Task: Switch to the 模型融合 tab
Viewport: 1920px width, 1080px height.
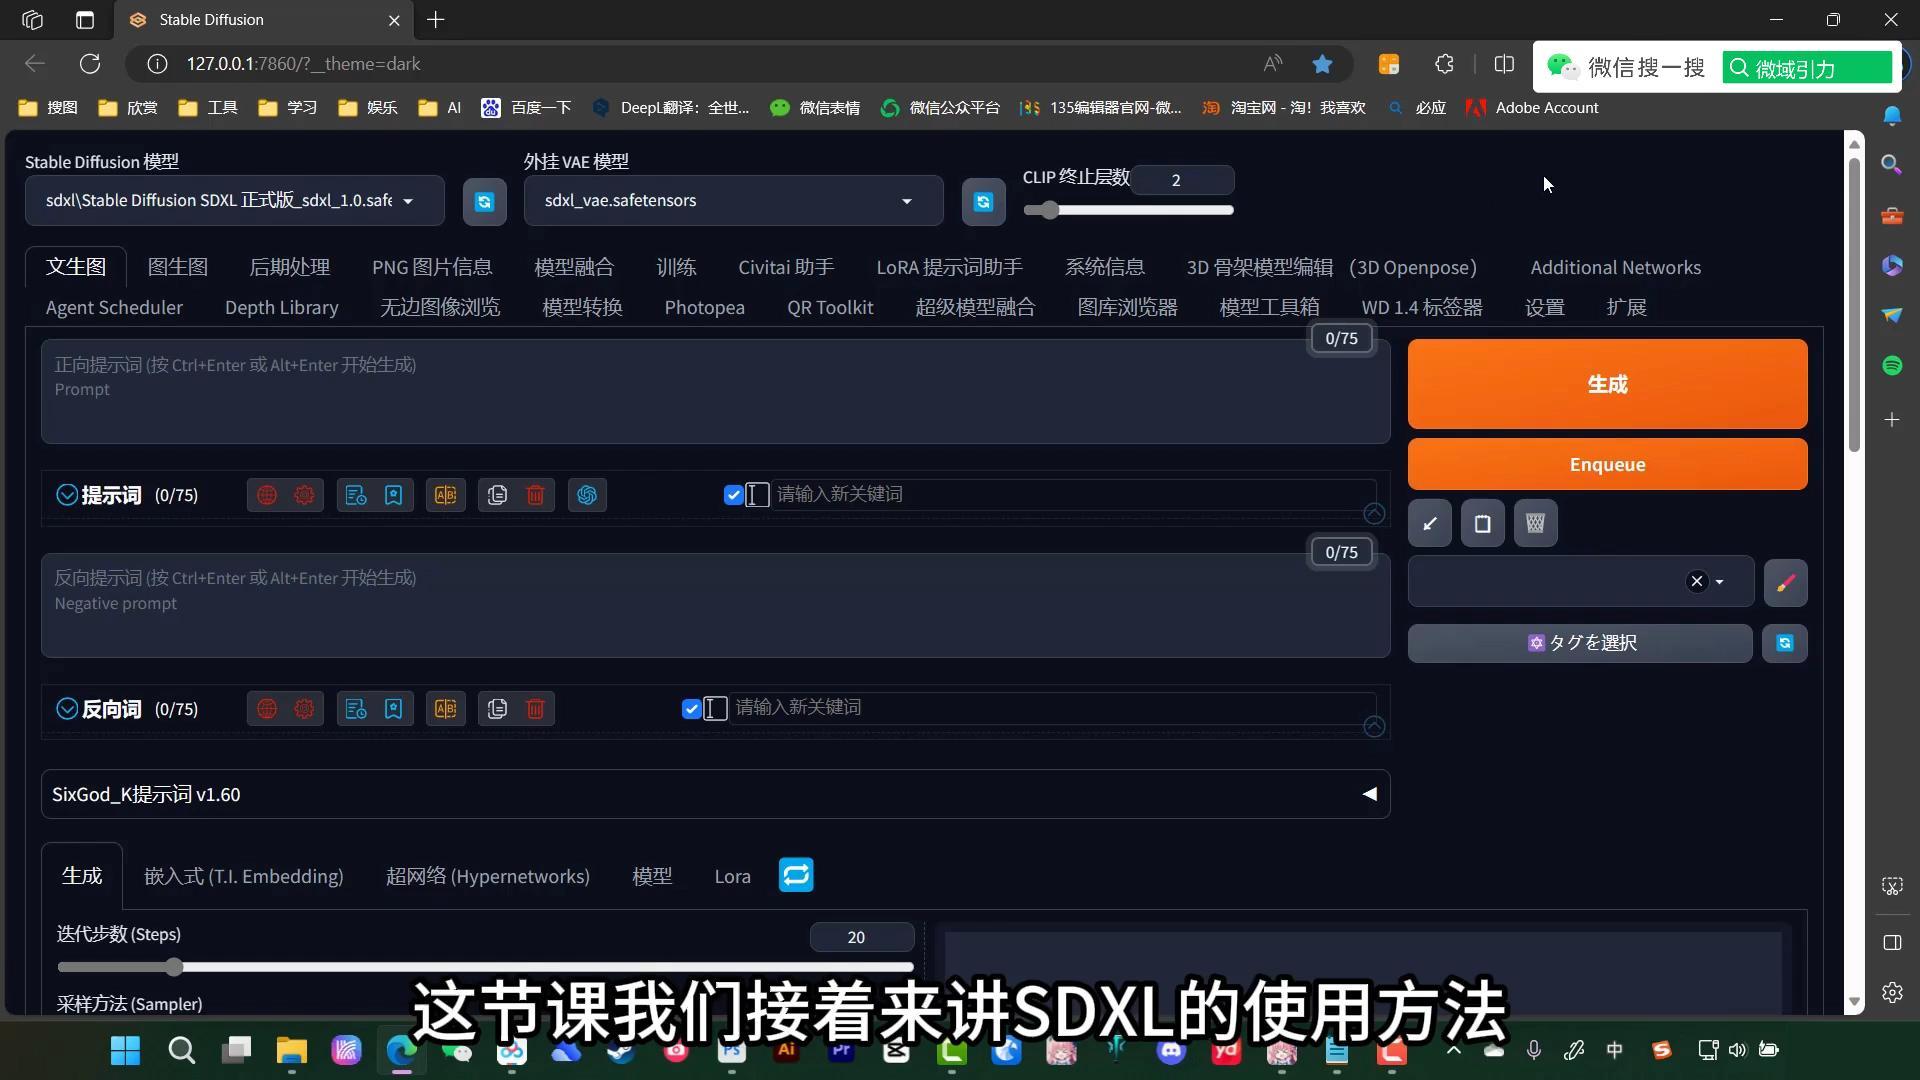Action: [574, 267]
